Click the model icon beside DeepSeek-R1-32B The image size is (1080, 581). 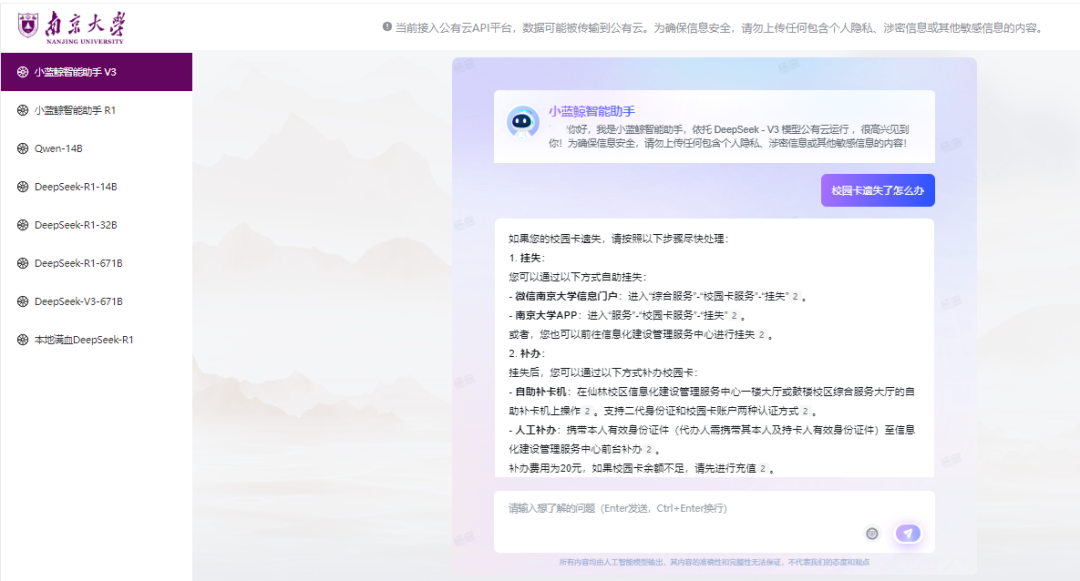[23, 225]
